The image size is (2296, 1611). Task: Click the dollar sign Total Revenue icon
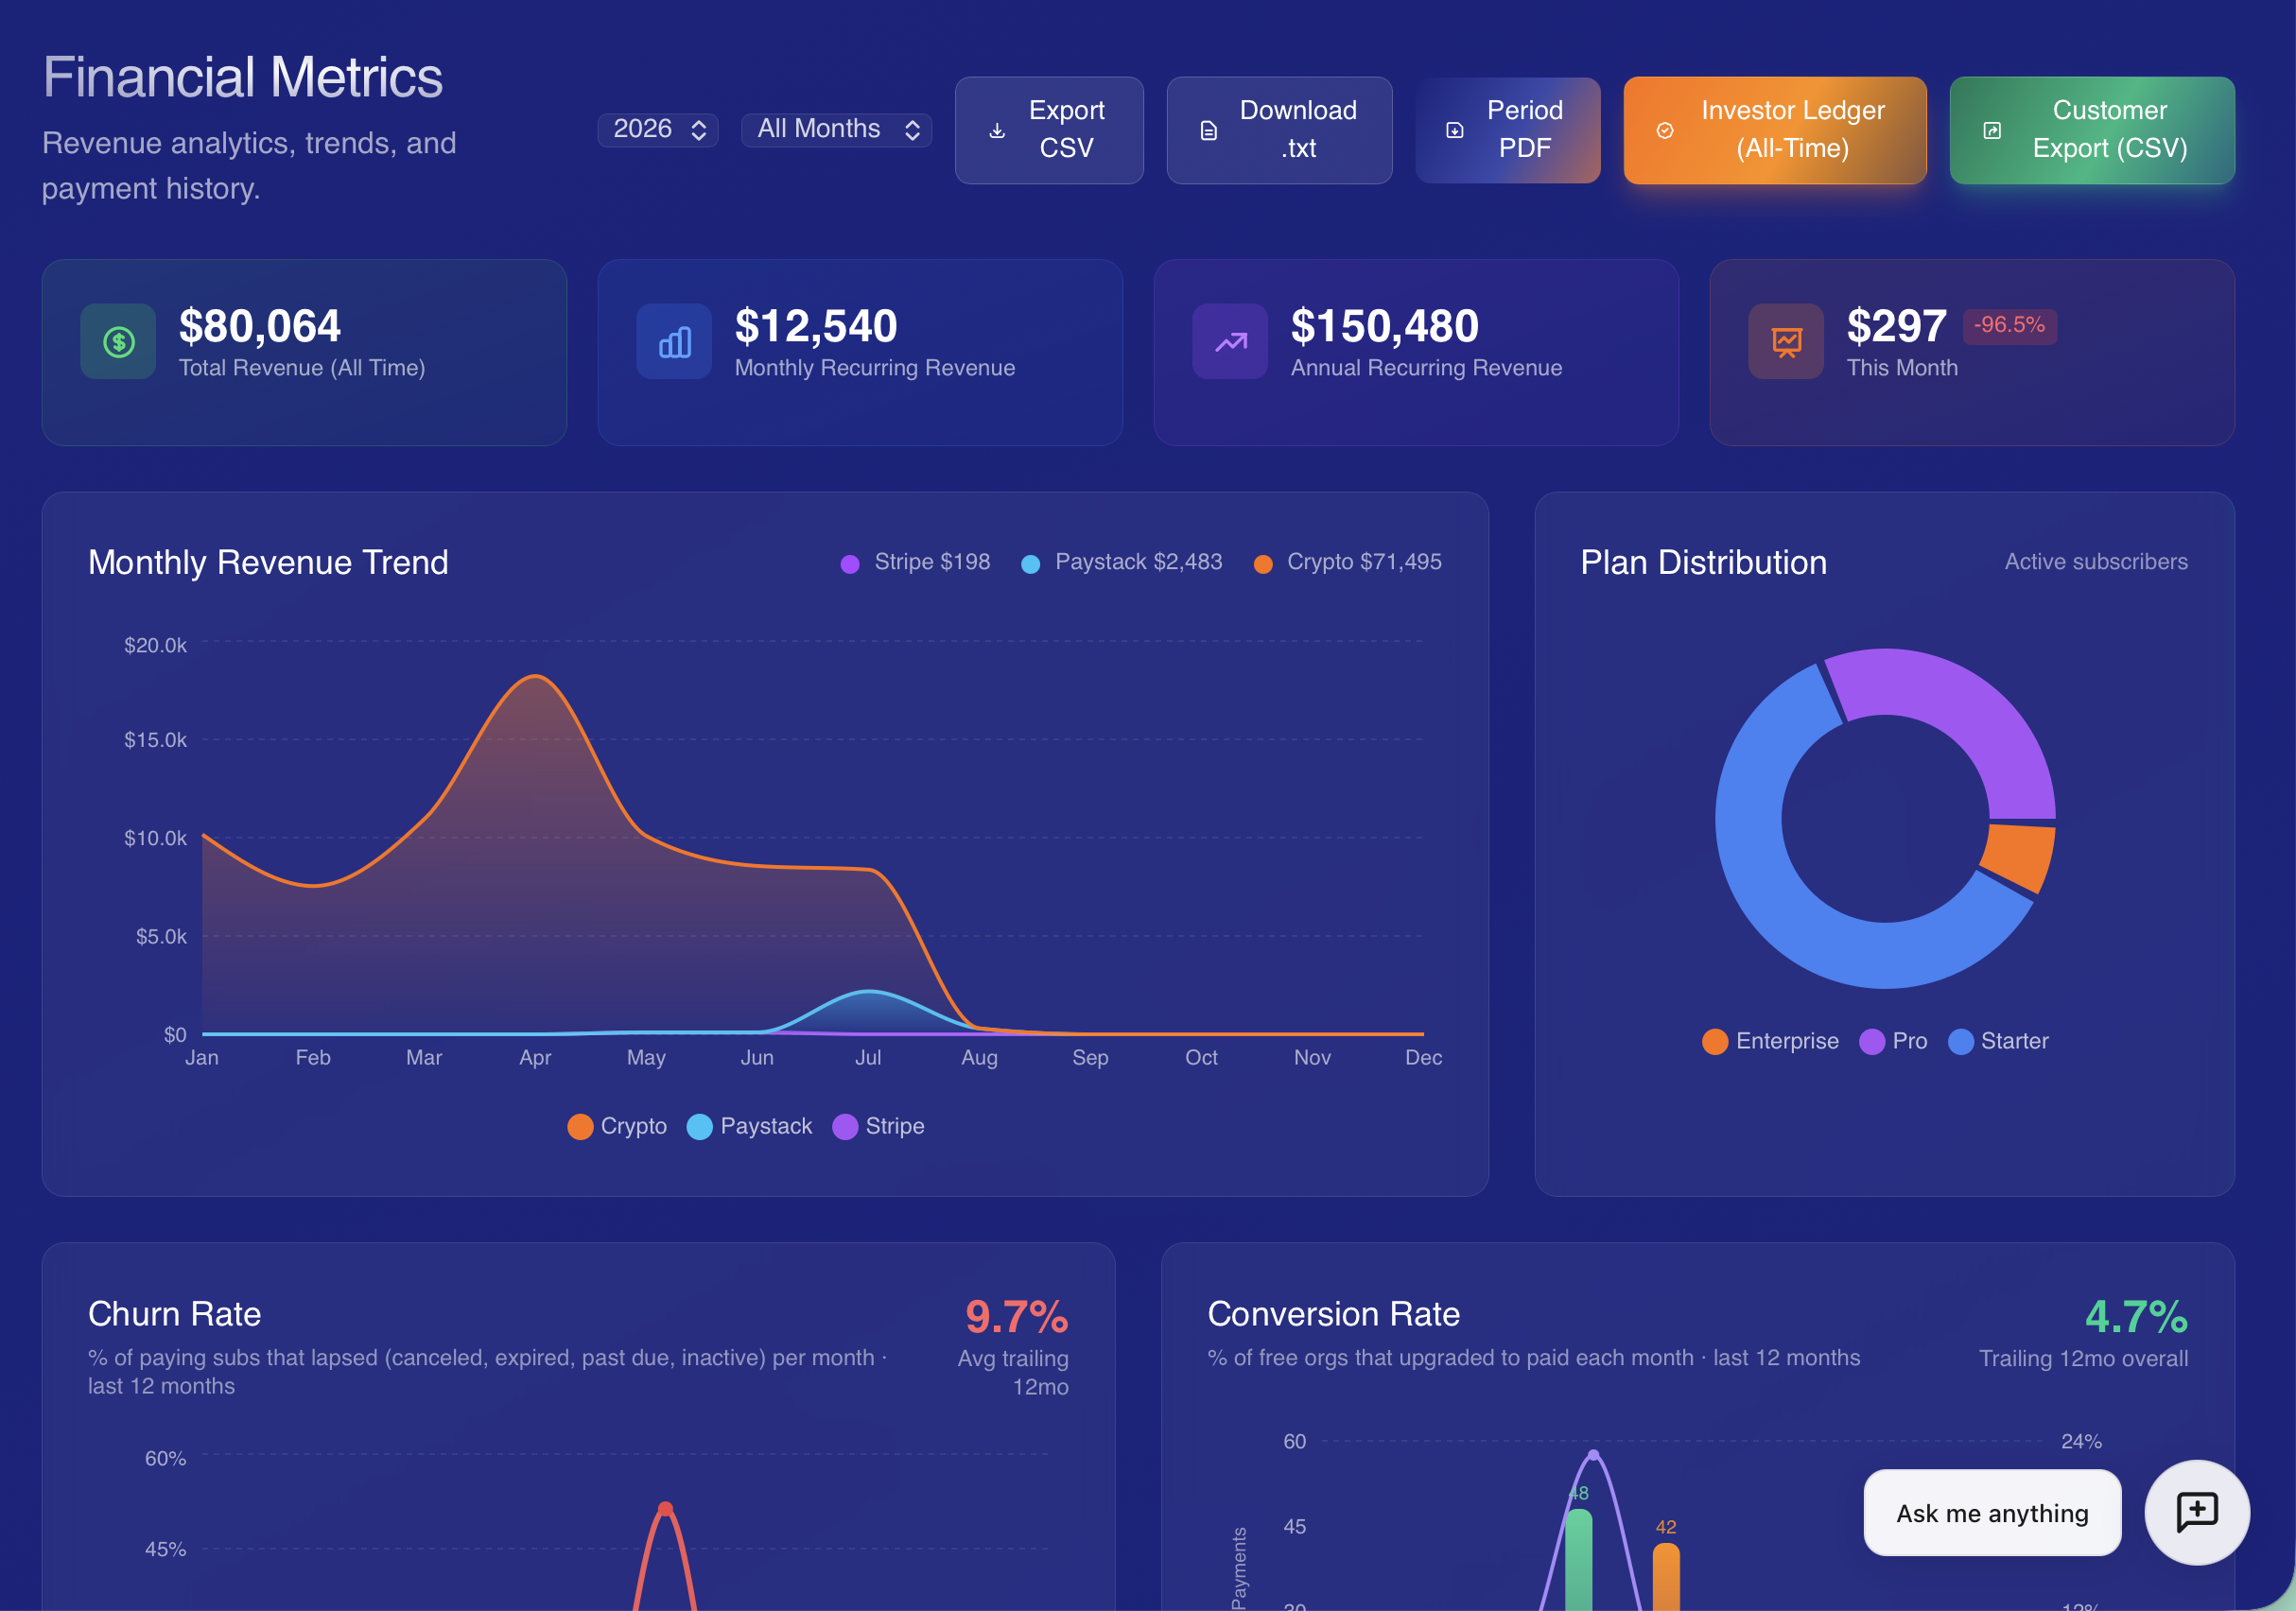tap(118, 342)
